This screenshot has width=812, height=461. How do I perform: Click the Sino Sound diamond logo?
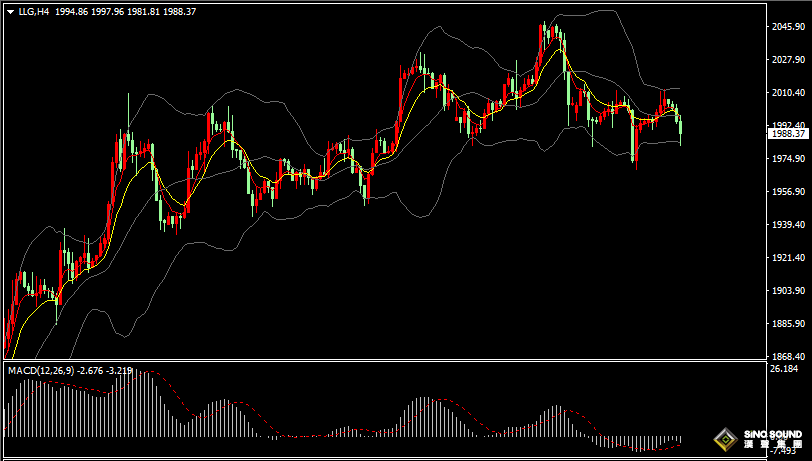723,439
